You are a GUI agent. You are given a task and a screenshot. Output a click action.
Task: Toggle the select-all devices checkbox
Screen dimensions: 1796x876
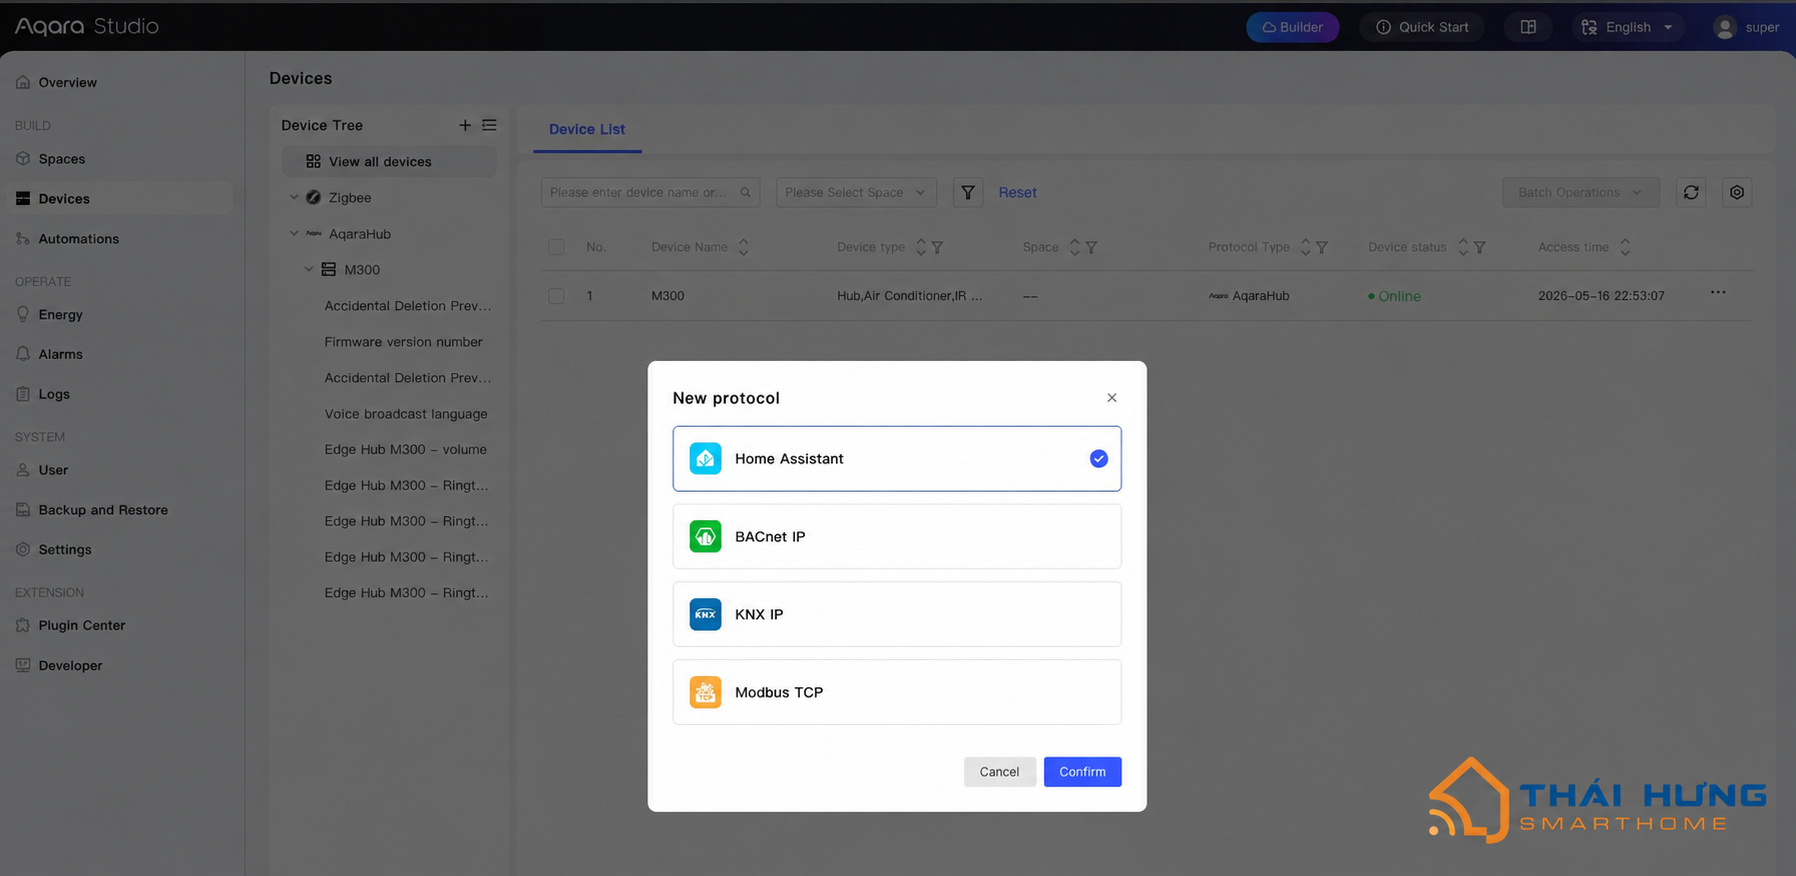click(x=557, y=247)
